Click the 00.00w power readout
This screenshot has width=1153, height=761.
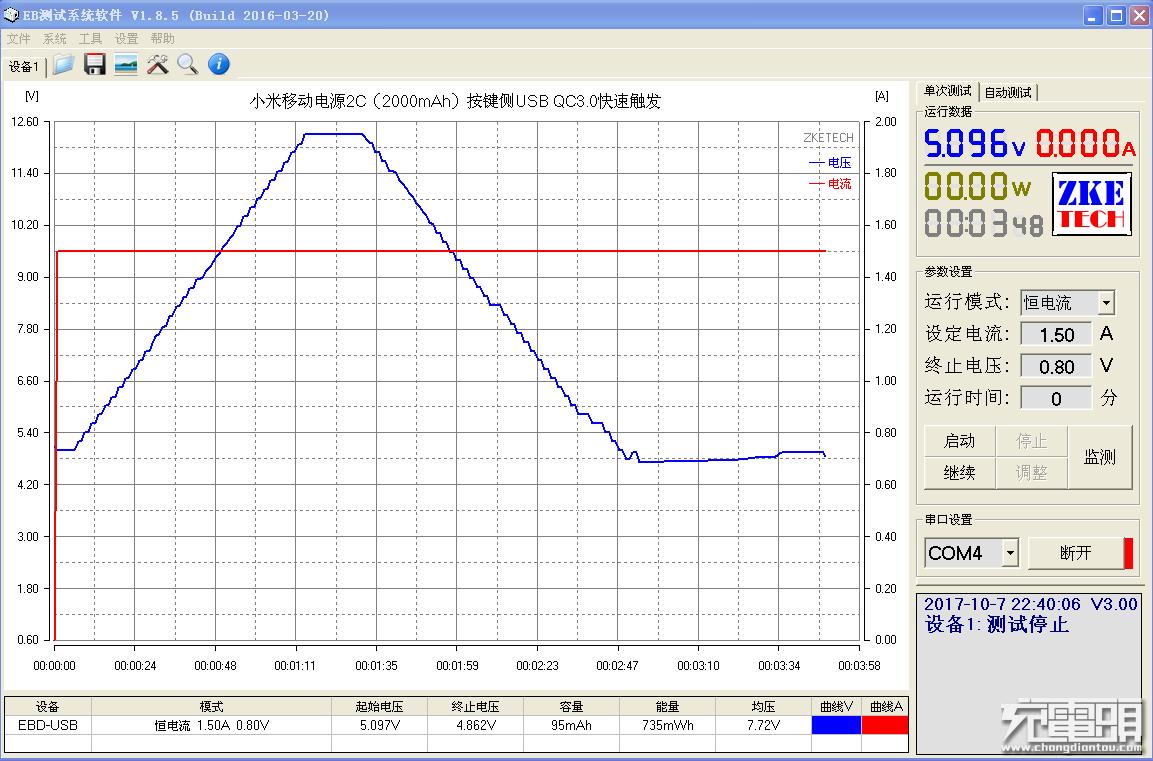[x=977, y=186]
